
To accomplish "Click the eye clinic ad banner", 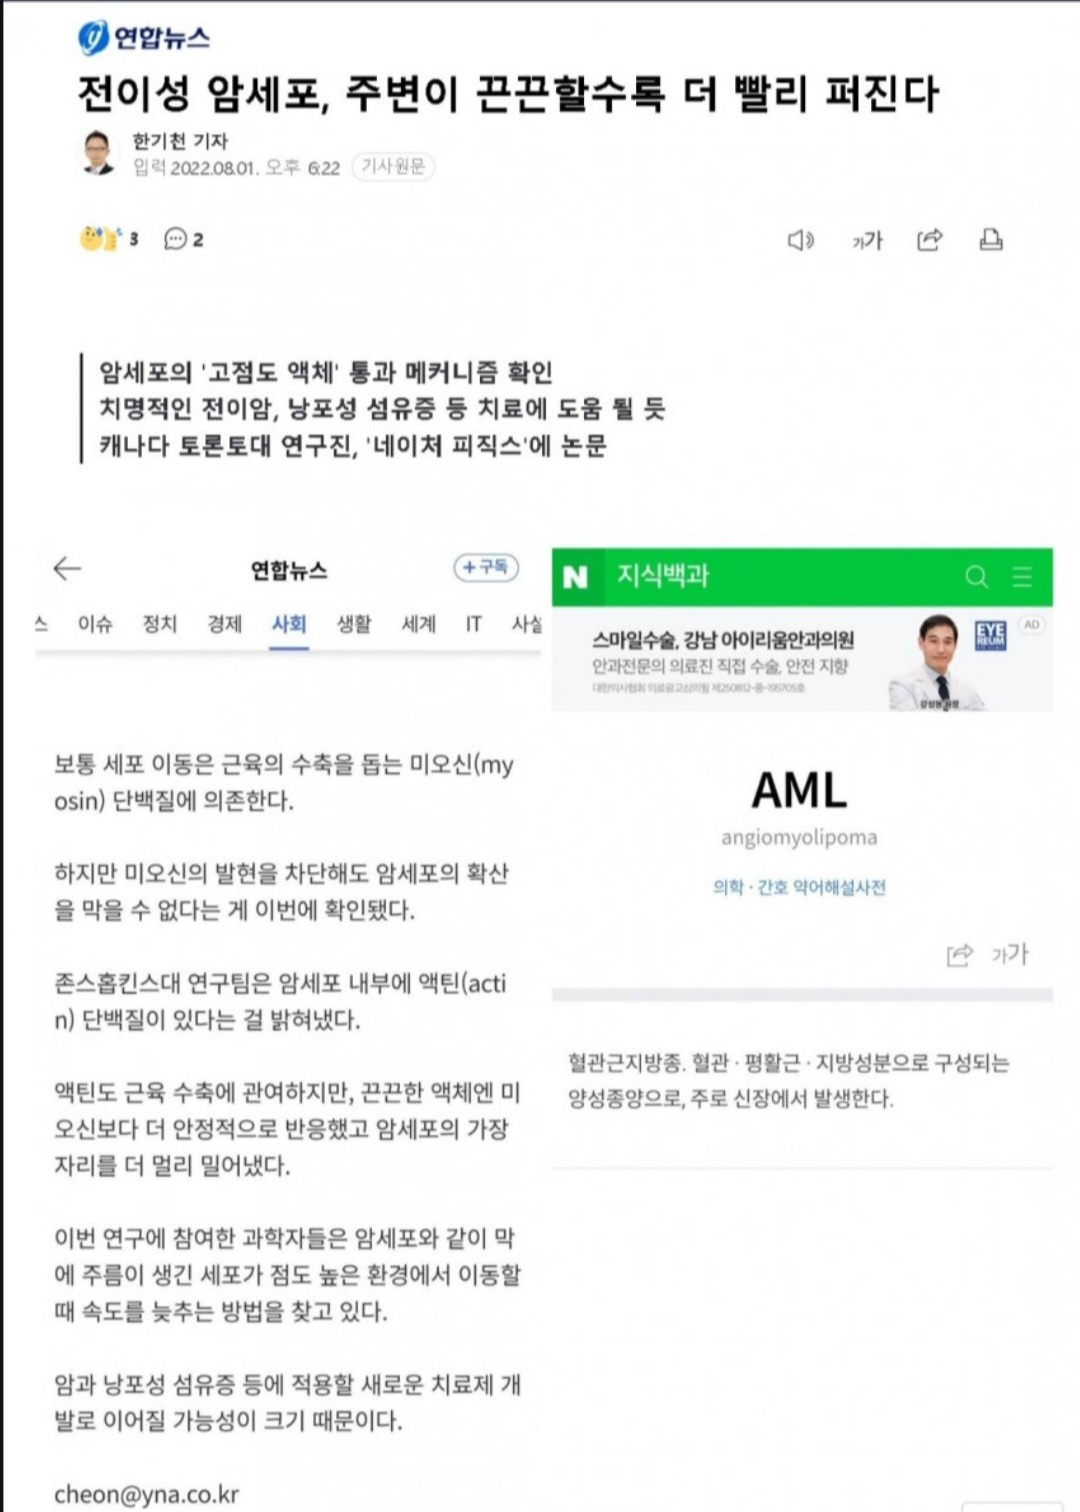I will point(802,661).
